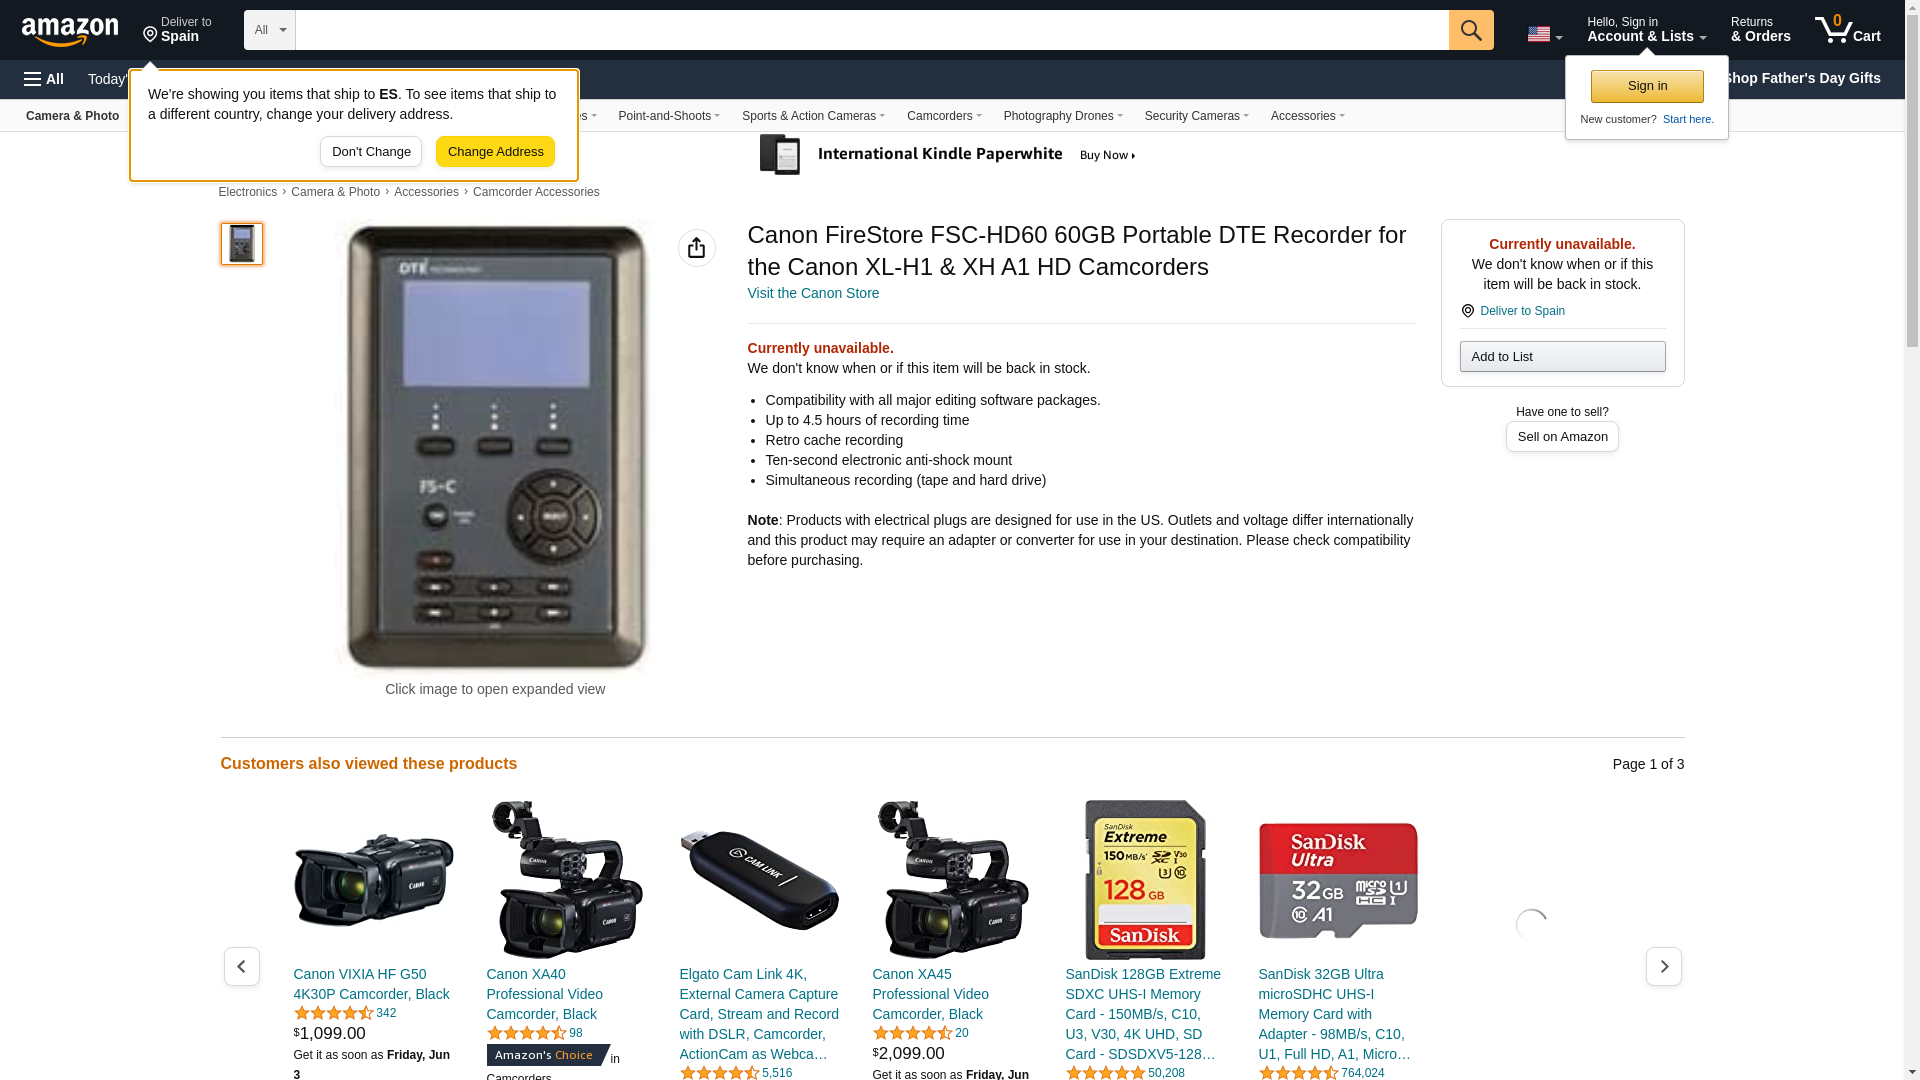Click the yellow Sign in button
Image resolution: width=1920 pixels, height=1080 pixels.
(x=1647, y=86)
